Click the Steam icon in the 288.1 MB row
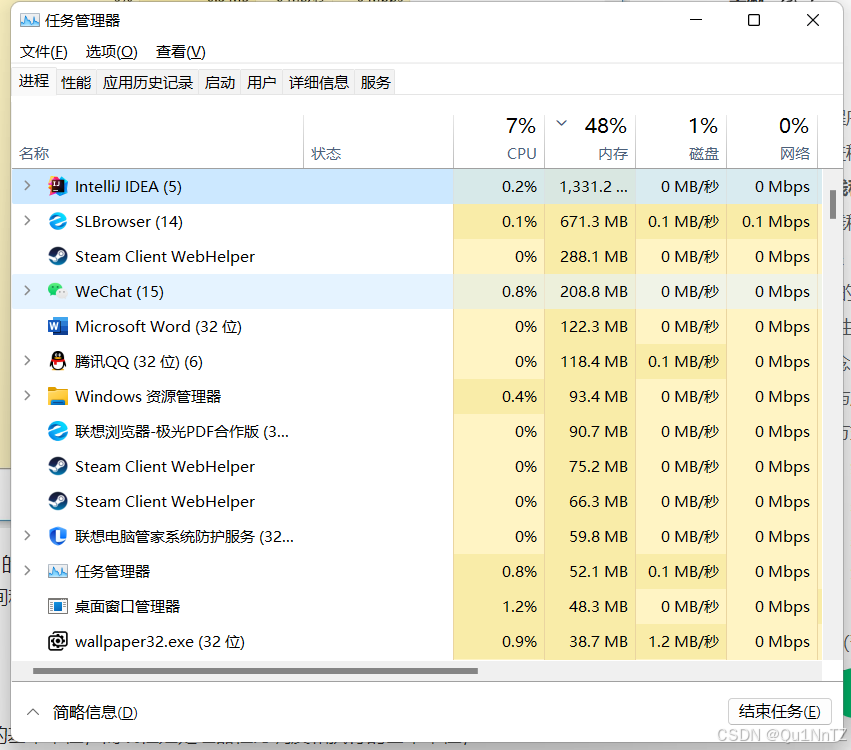 click(x=58, y=256)
